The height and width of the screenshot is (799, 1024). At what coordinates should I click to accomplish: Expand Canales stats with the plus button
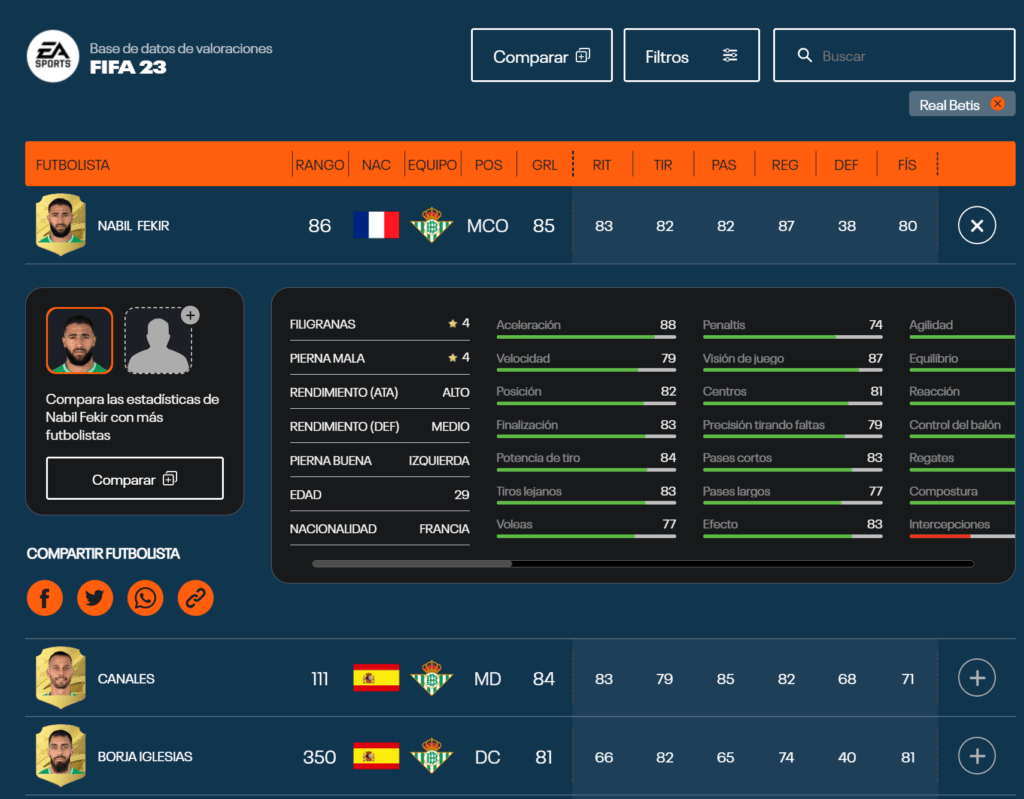(x=976, y=678)
